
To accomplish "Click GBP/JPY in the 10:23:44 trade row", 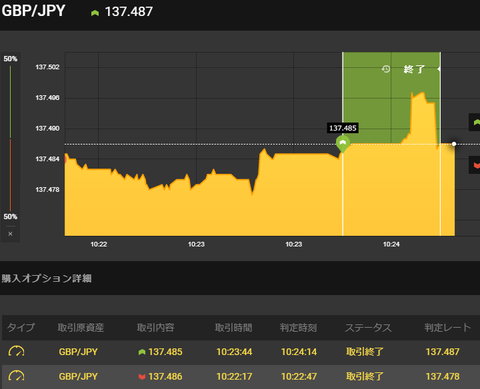I will [x=78, y=352].
